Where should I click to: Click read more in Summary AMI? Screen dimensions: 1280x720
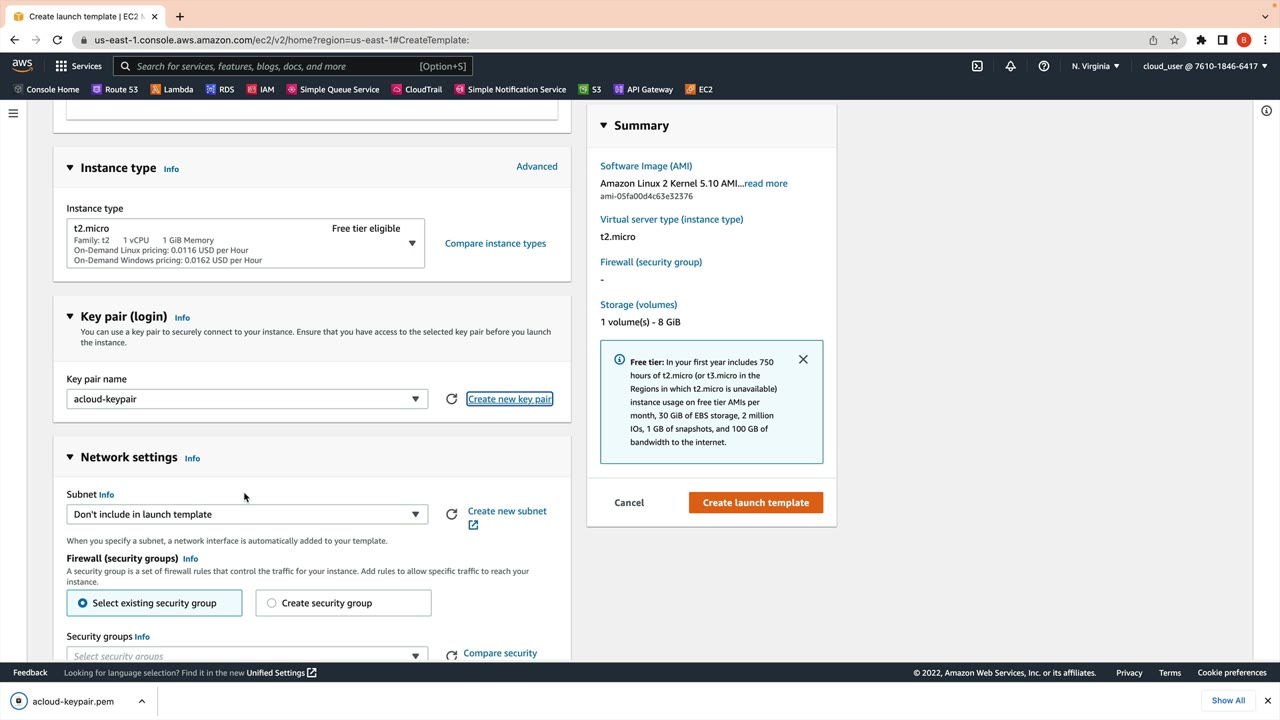(x=766, y=184)
